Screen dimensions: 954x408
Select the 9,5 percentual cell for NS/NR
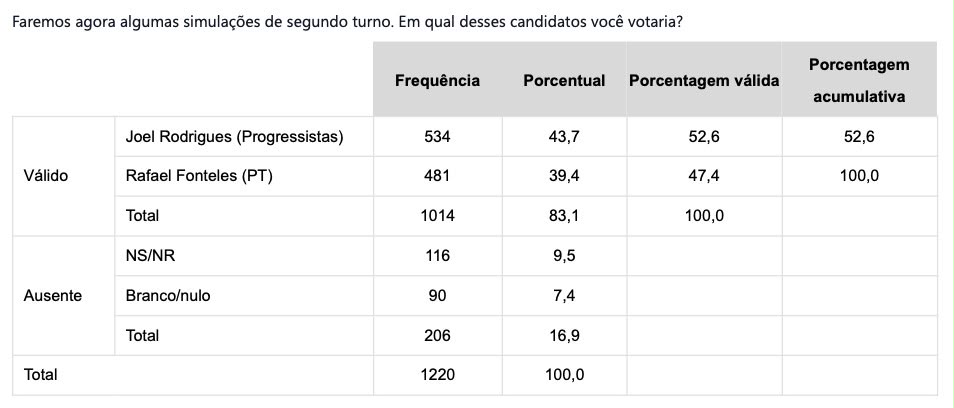point(564,256)
